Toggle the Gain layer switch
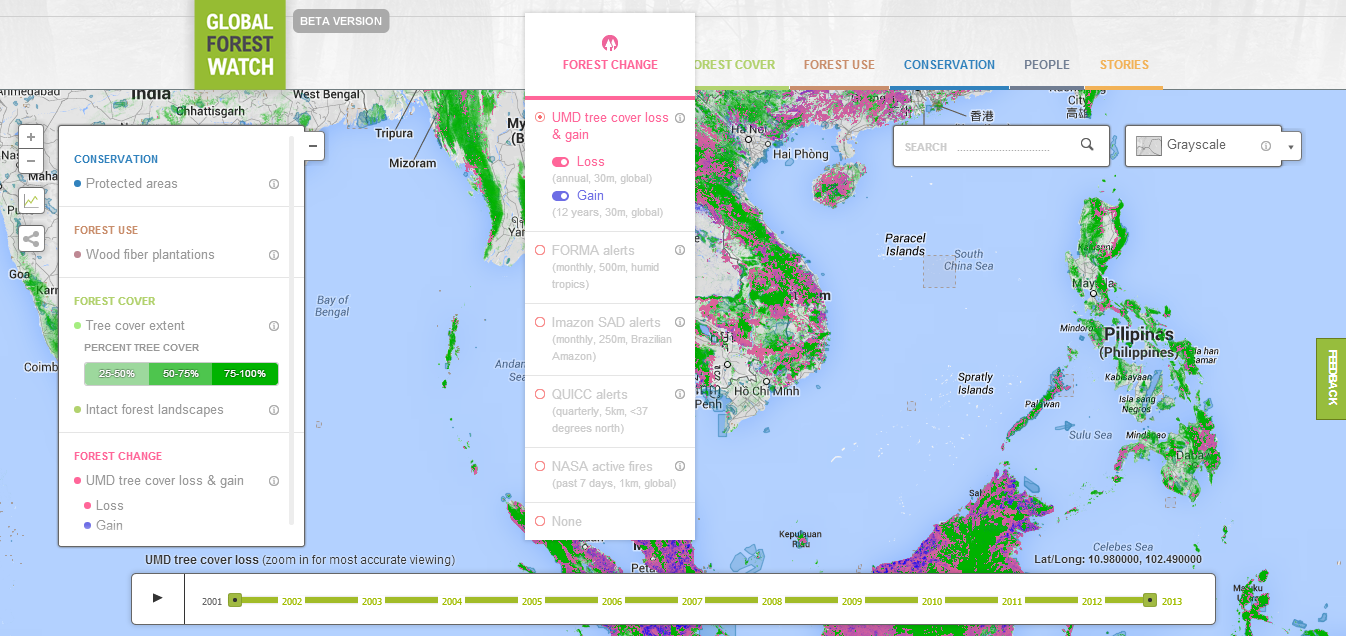Image resolution: width=1346 pixels, height=636 pixels. (561, 196)
